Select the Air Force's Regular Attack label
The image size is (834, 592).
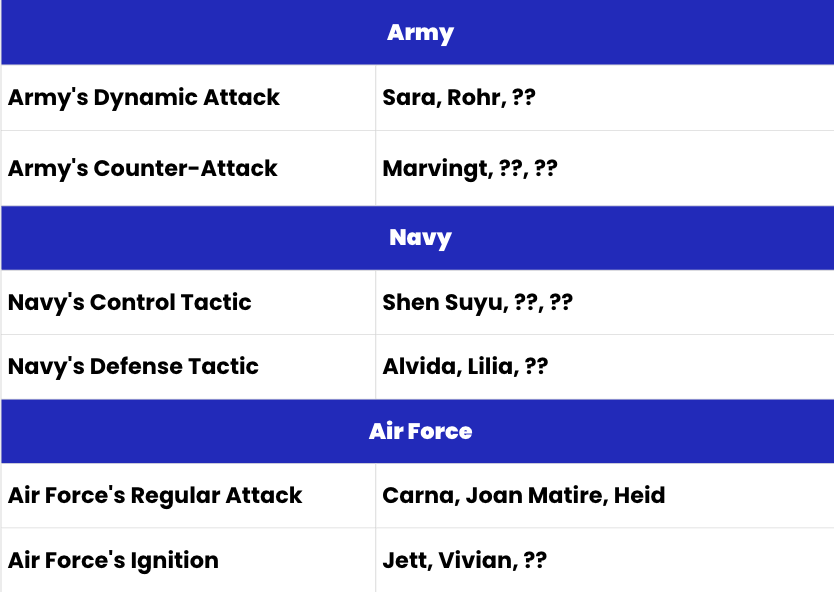[155, 496]
